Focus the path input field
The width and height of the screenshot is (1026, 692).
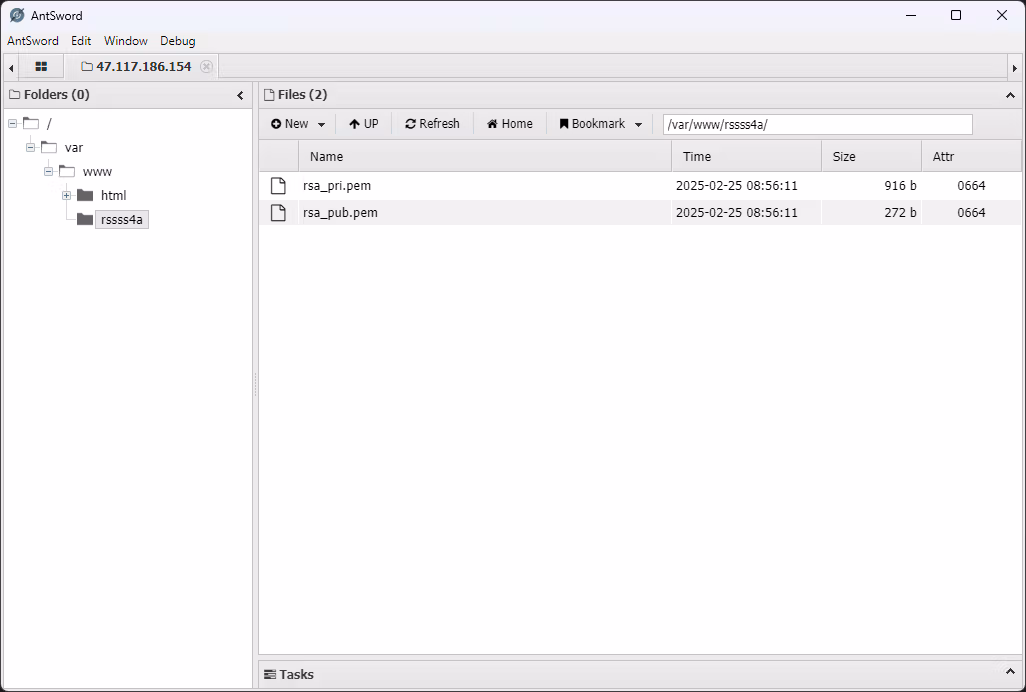click(x=817, y=124)
